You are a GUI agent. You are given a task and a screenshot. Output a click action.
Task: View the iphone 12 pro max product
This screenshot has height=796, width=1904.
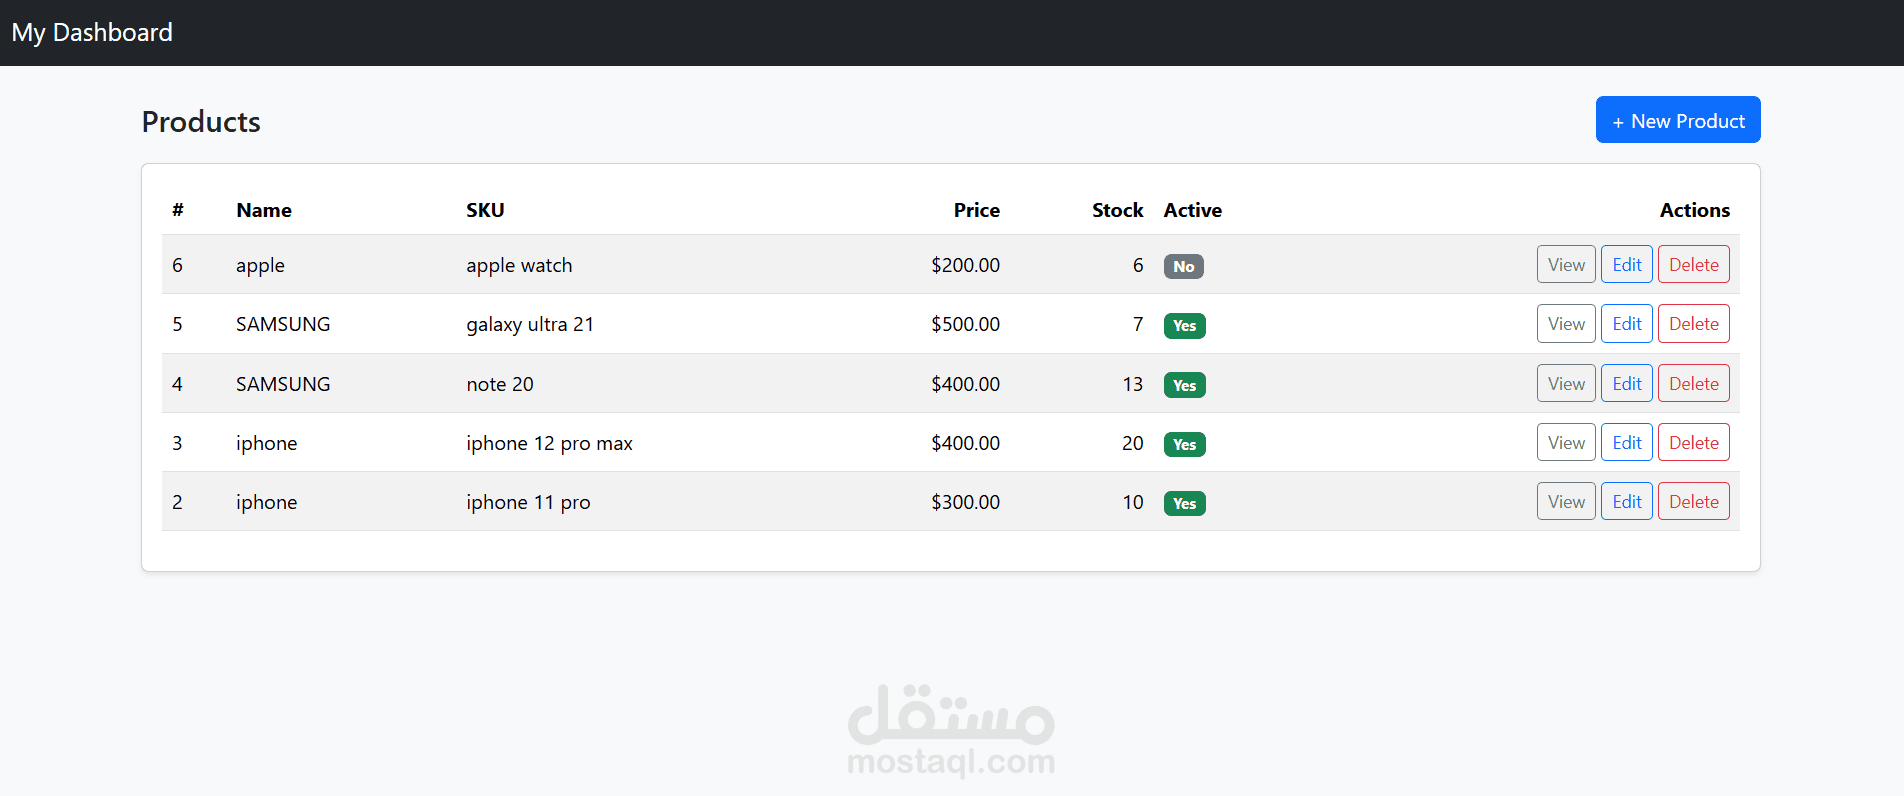[x=1566, y=443]
